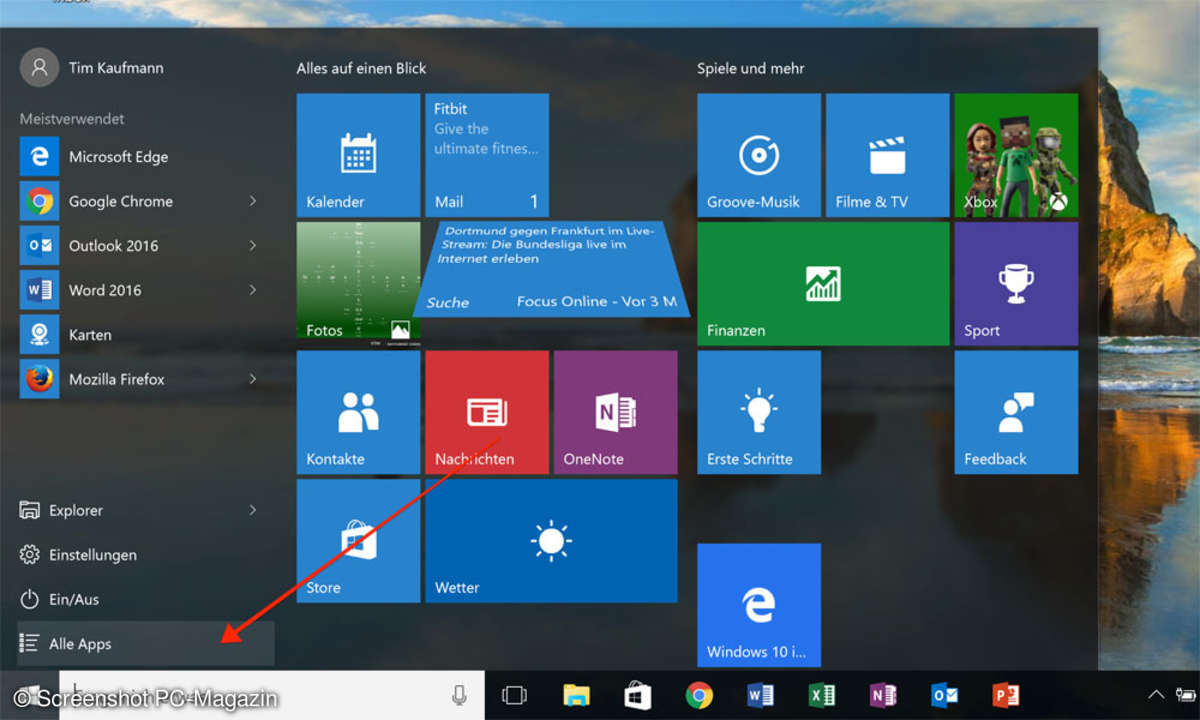Viewport: 1200px width, 720px height.
Task: Open the Kontakte tile
Action: pos(358,412)
